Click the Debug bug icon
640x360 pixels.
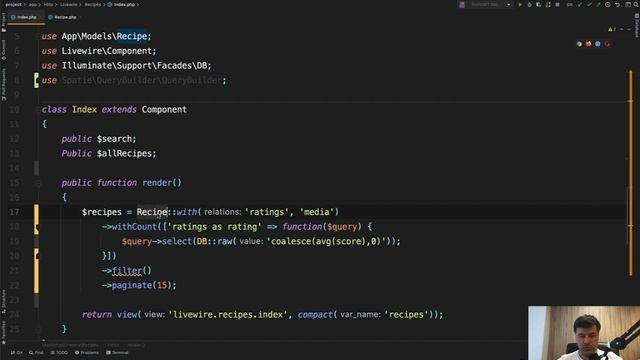click(529, 5)
